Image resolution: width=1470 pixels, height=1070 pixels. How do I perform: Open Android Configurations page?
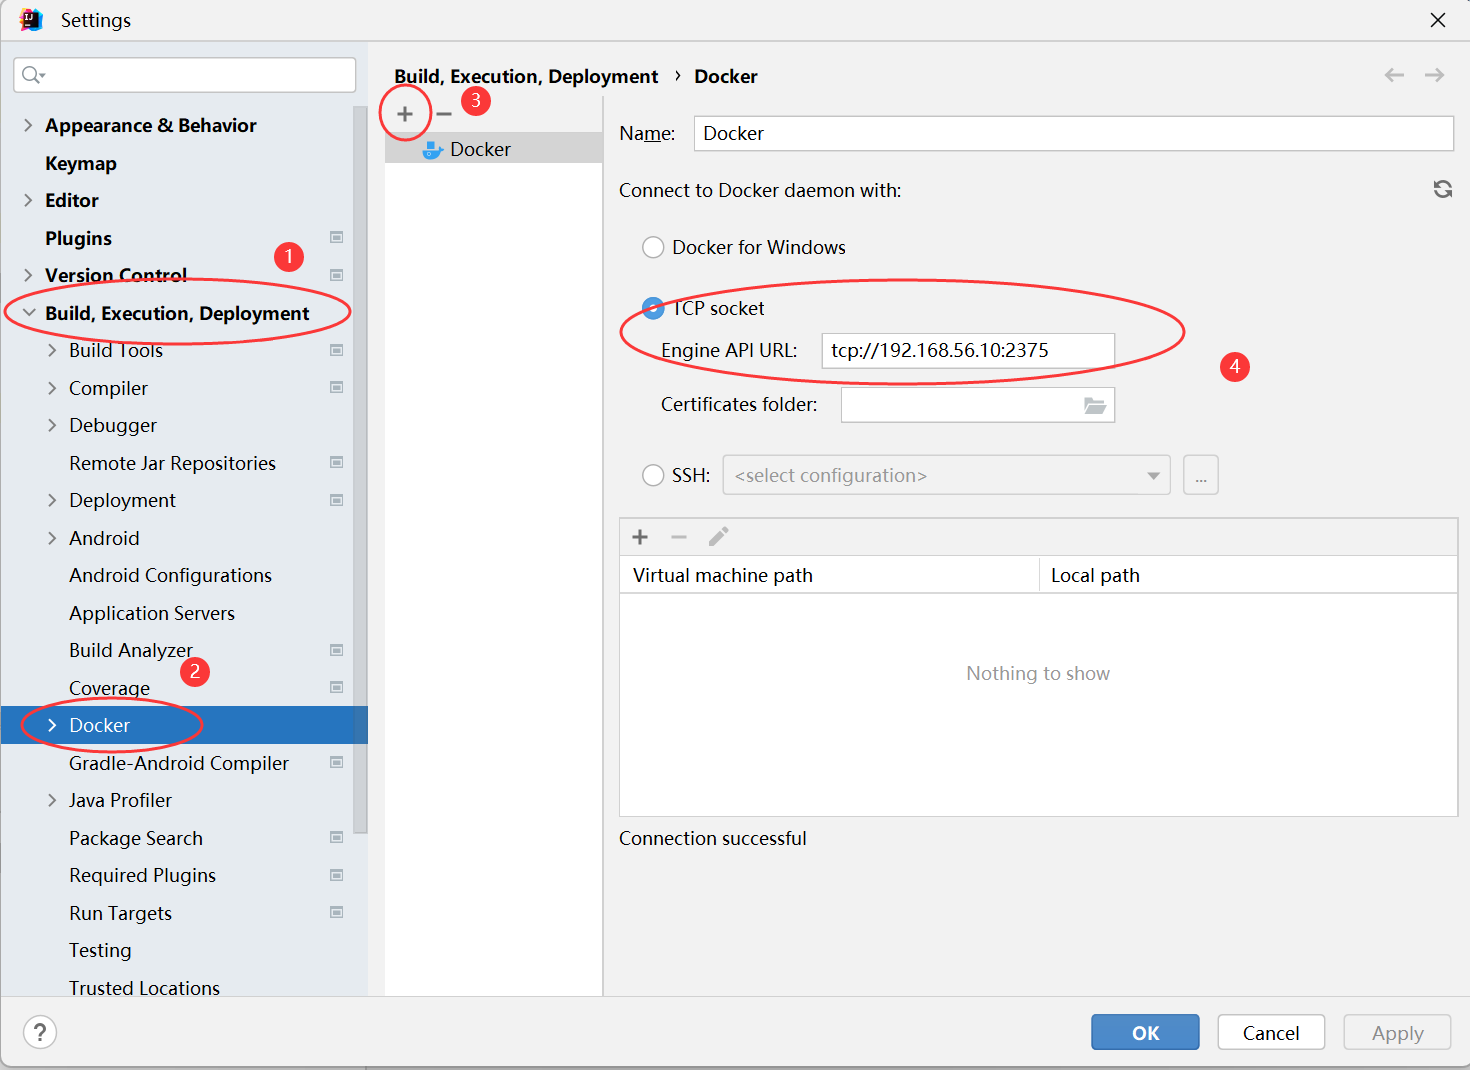[x=170, y=575]
